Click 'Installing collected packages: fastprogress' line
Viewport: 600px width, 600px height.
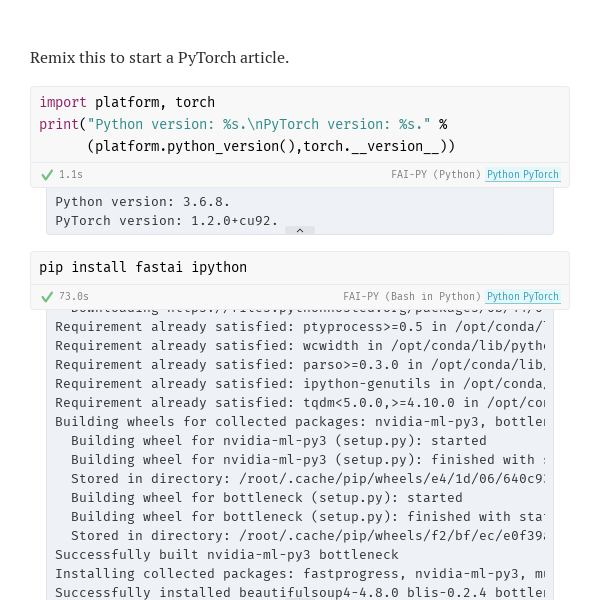click(x=300, y=574)
